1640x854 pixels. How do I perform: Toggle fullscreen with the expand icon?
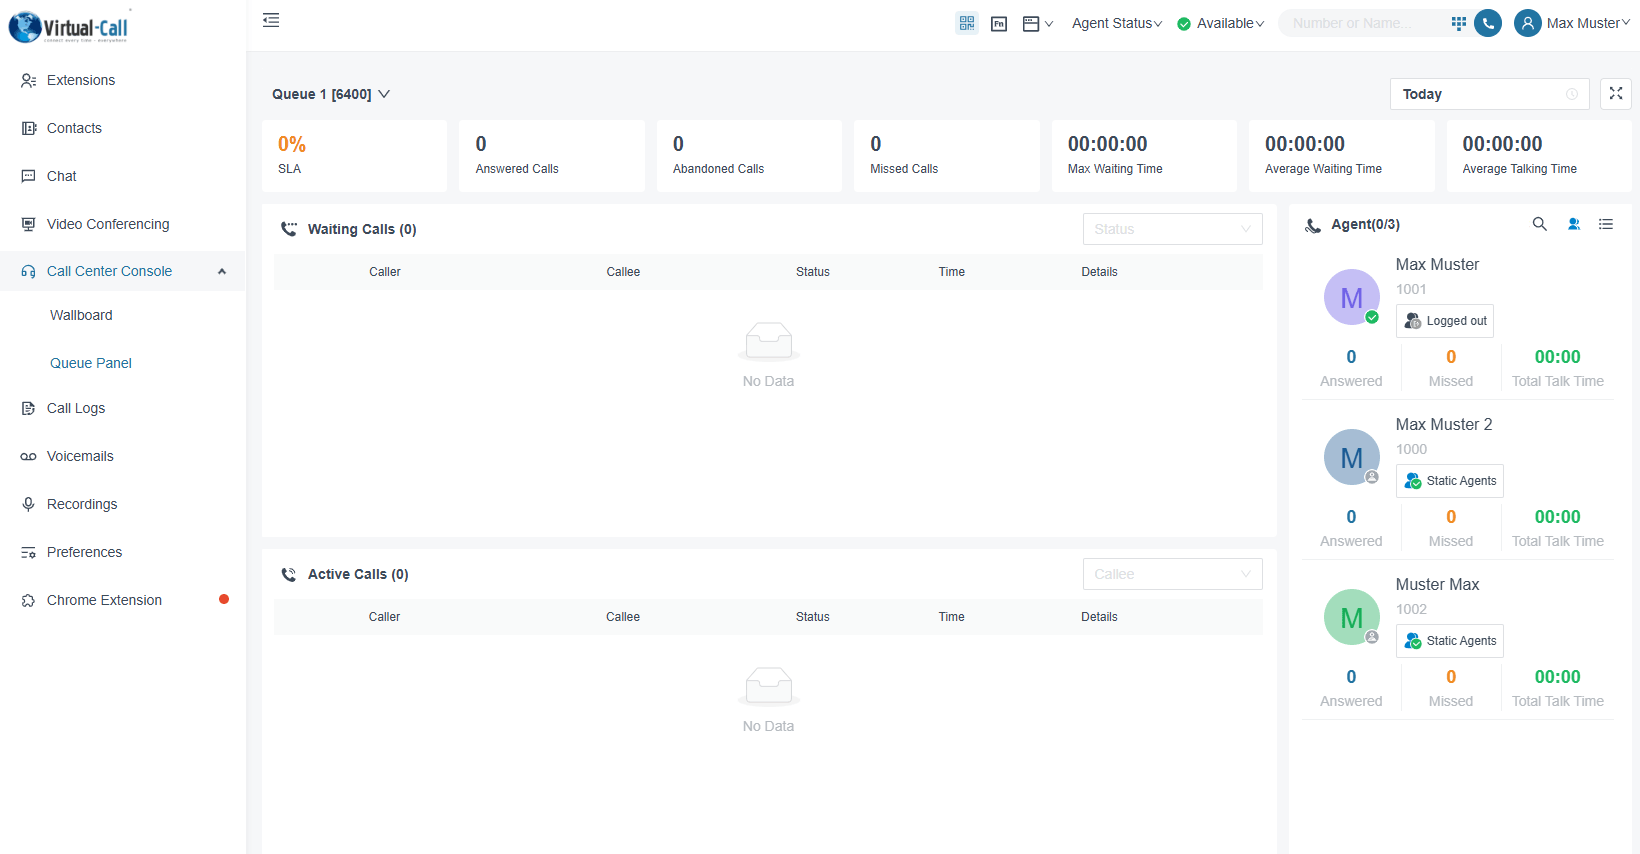pos(1616,94)
